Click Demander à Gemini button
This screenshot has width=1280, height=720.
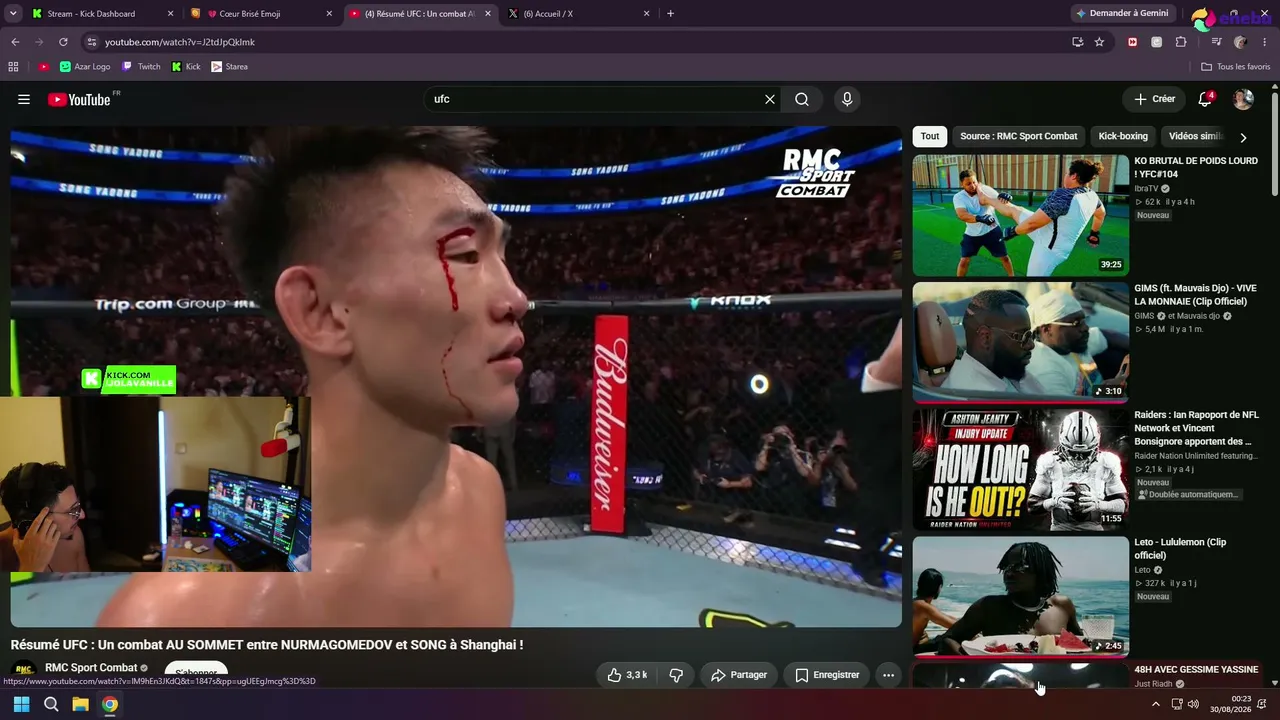(1121, 14)
